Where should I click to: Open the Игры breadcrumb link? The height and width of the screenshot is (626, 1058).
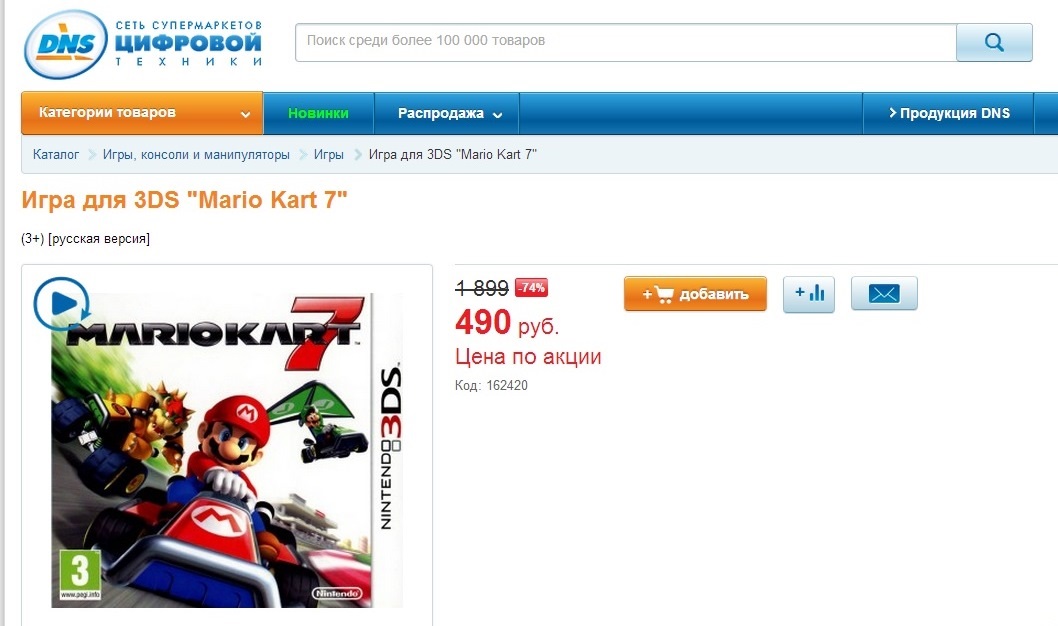[x=329, y=154]
